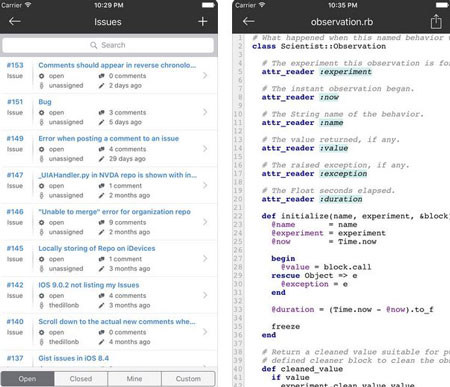Open 'Scroll down to the actual new comments' issue
Image resolution: width=450 pixels, height=387 pixels.
click(x=117, y=322)
